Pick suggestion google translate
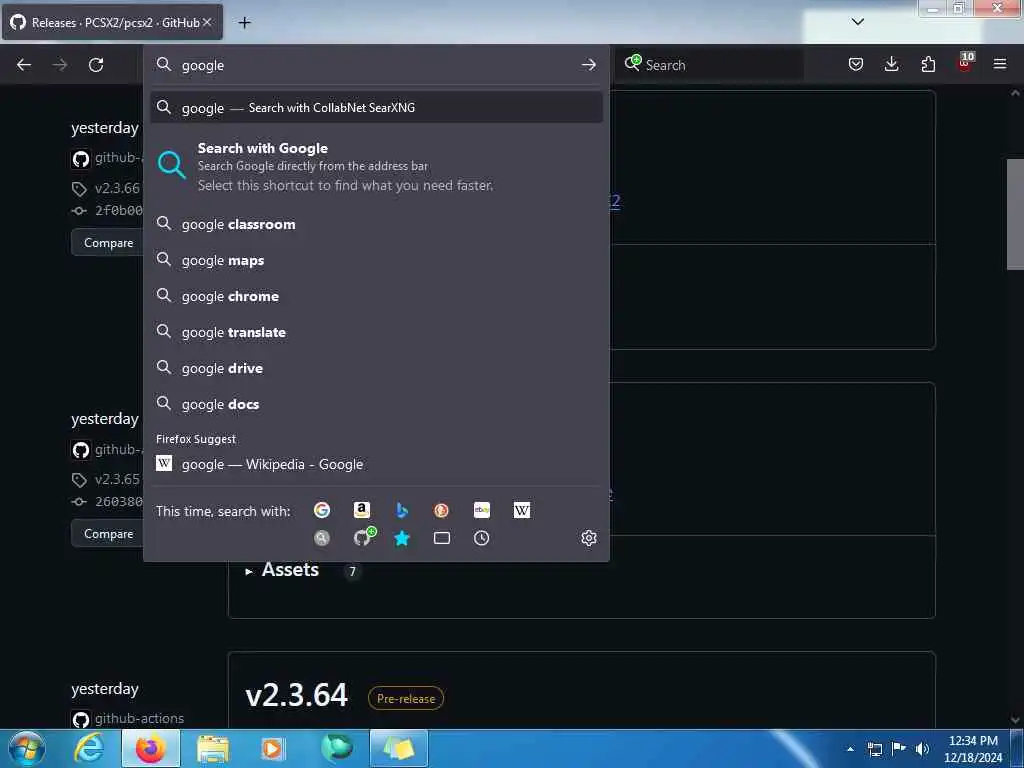Viewport: 1024px width, 768px height. click(x=376, y=332)
